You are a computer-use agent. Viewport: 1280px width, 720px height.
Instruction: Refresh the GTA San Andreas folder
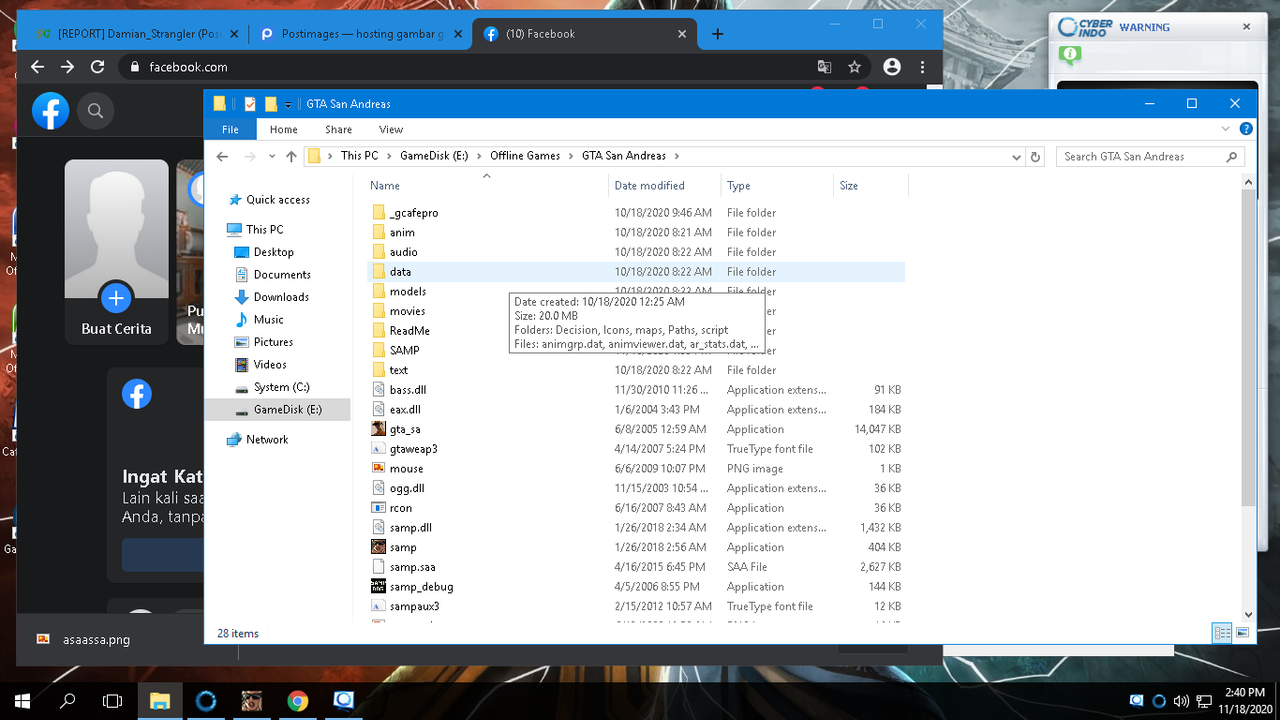[1036, 157]
